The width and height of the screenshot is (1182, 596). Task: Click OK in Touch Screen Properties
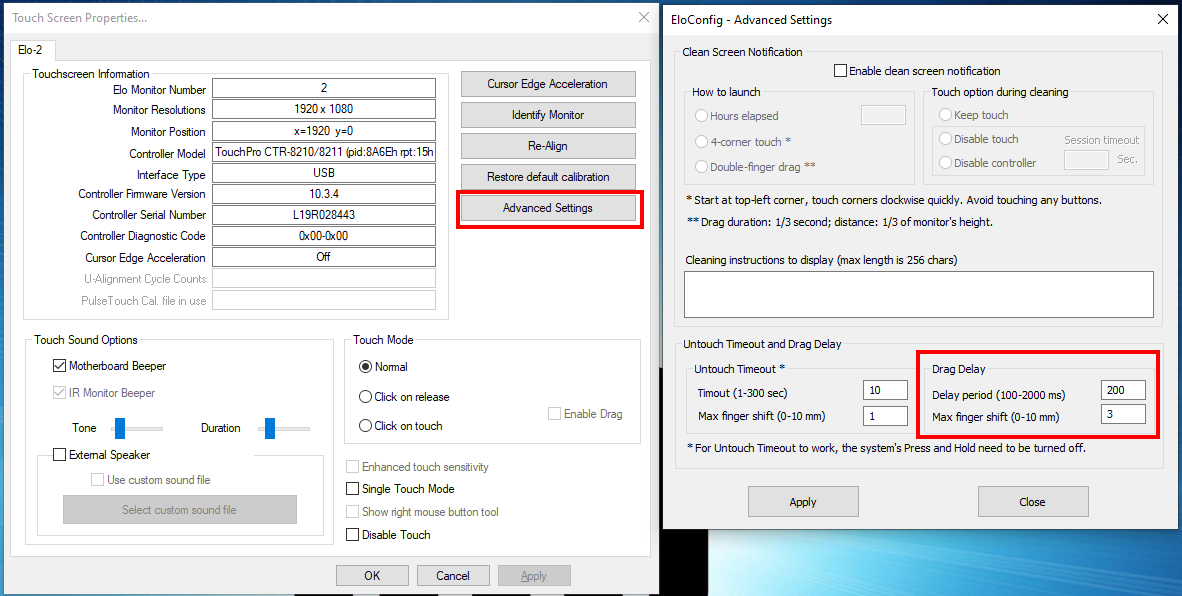[x=372, y=576]
